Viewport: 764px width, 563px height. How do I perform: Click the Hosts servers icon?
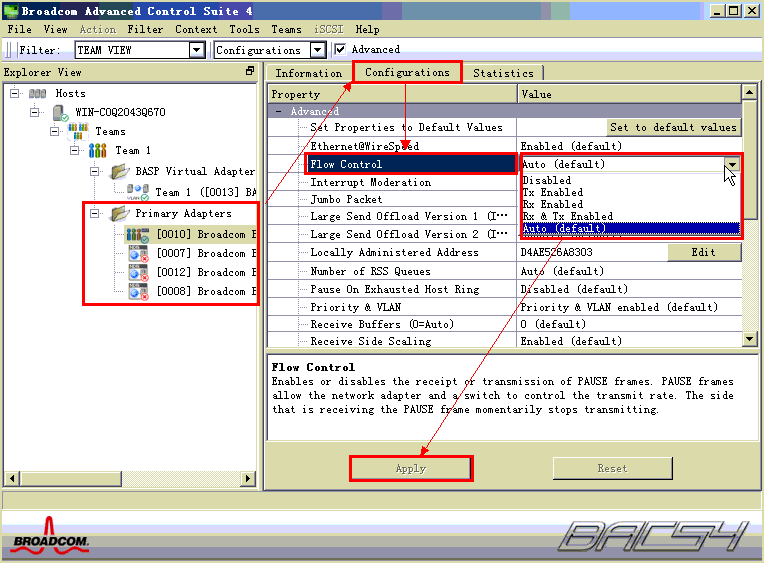[38, 93]
